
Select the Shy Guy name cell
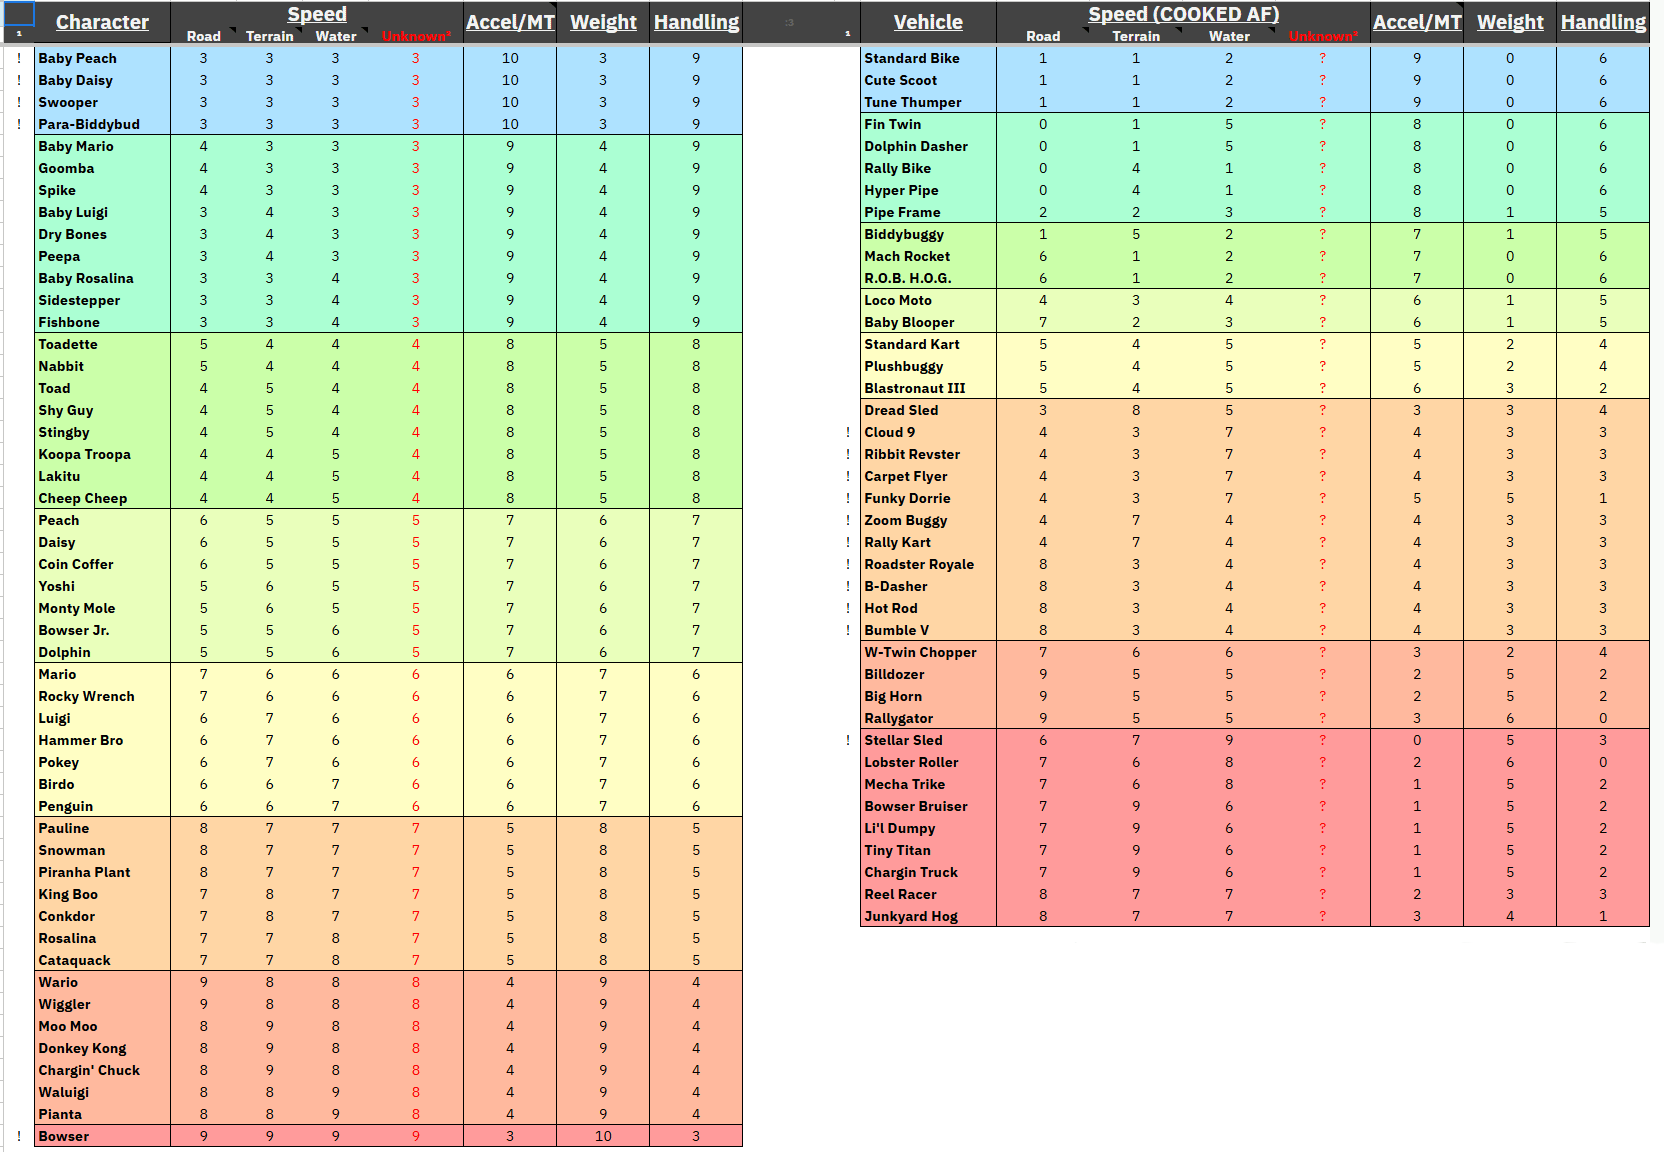pyautogui.click(x=102, y=410)
